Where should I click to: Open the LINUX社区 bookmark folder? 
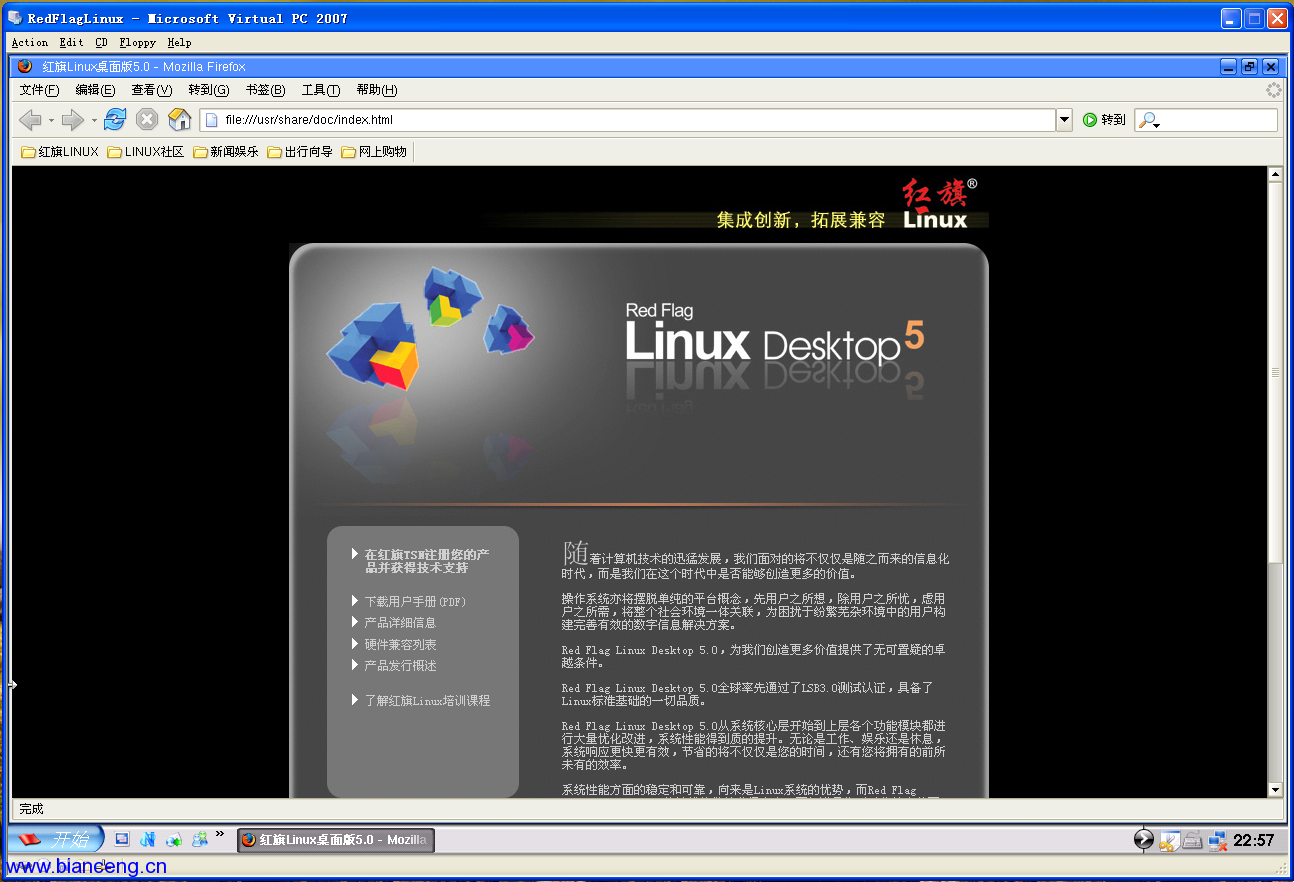[146, 152]
